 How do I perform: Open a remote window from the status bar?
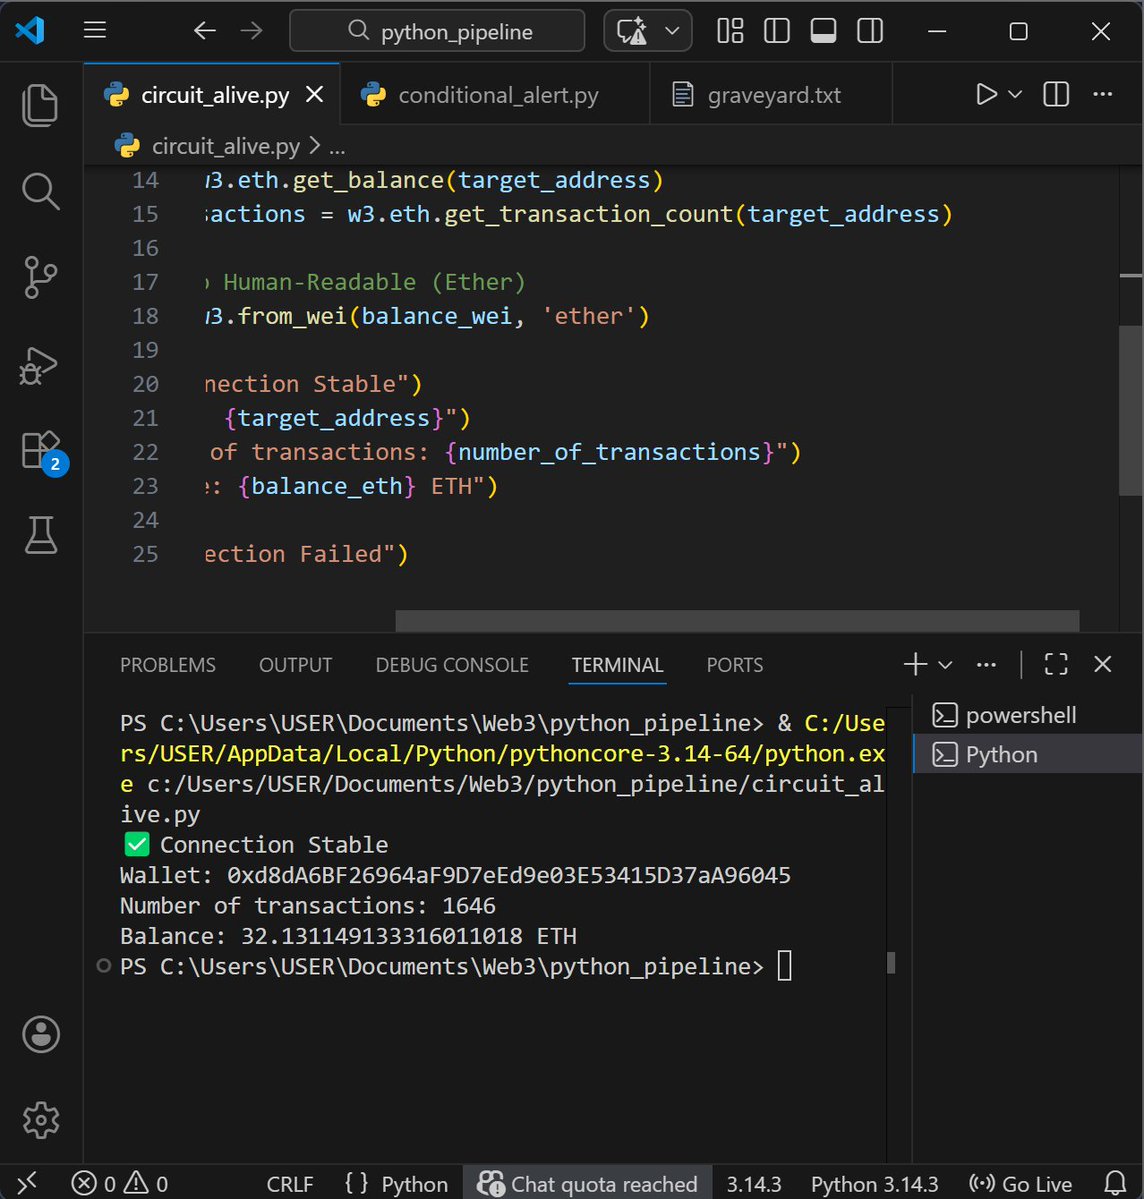(x=27, y=1184)
